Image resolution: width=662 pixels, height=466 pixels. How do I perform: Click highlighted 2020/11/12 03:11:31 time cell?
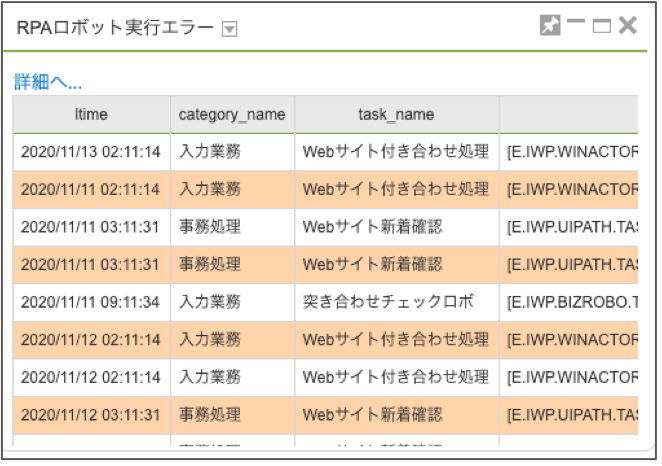[x=92, y=415]
